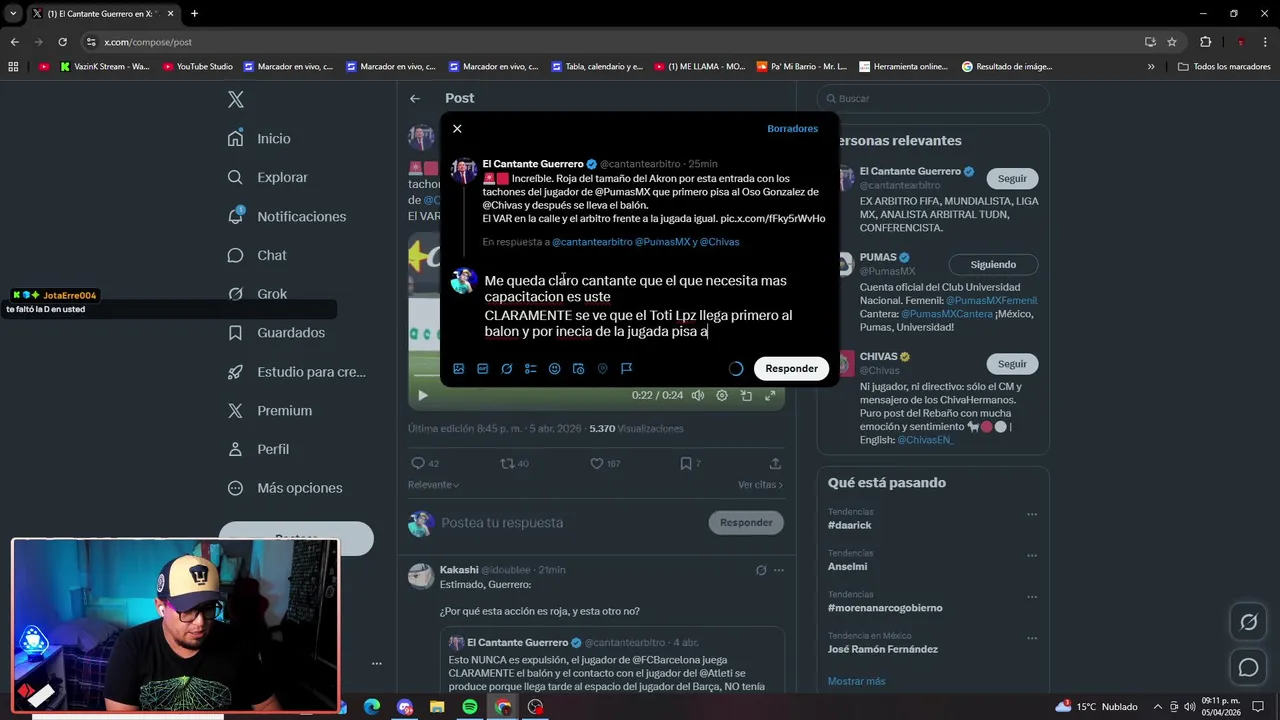1280x720 pixels.
Task: Add a poll to the reply
Action: (x=531, y=369)
